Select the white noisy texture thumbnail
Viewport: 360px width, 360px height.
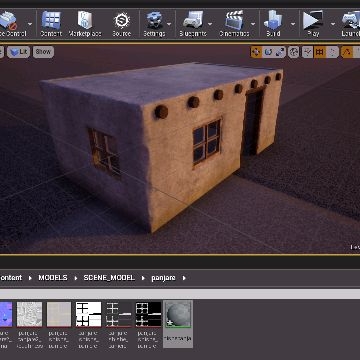point(30,314)
